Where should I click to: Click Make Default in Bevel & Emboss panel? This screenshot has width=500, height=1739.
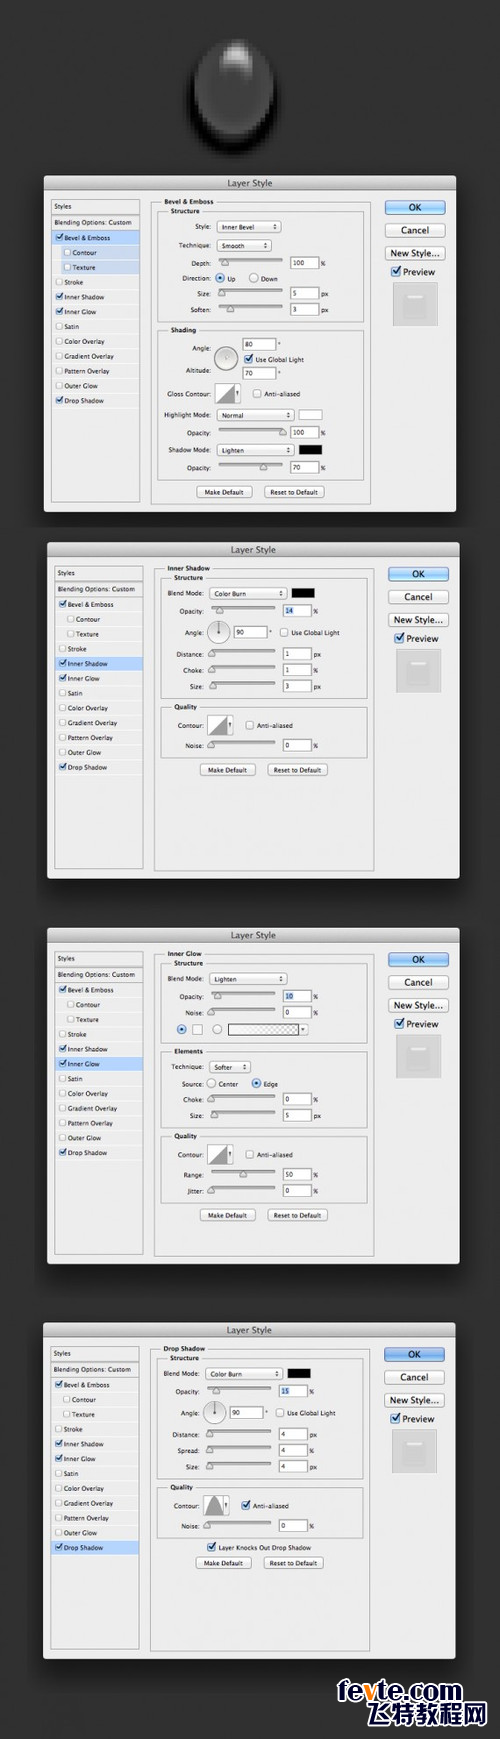pyautogui.click(x=224, y=492)
